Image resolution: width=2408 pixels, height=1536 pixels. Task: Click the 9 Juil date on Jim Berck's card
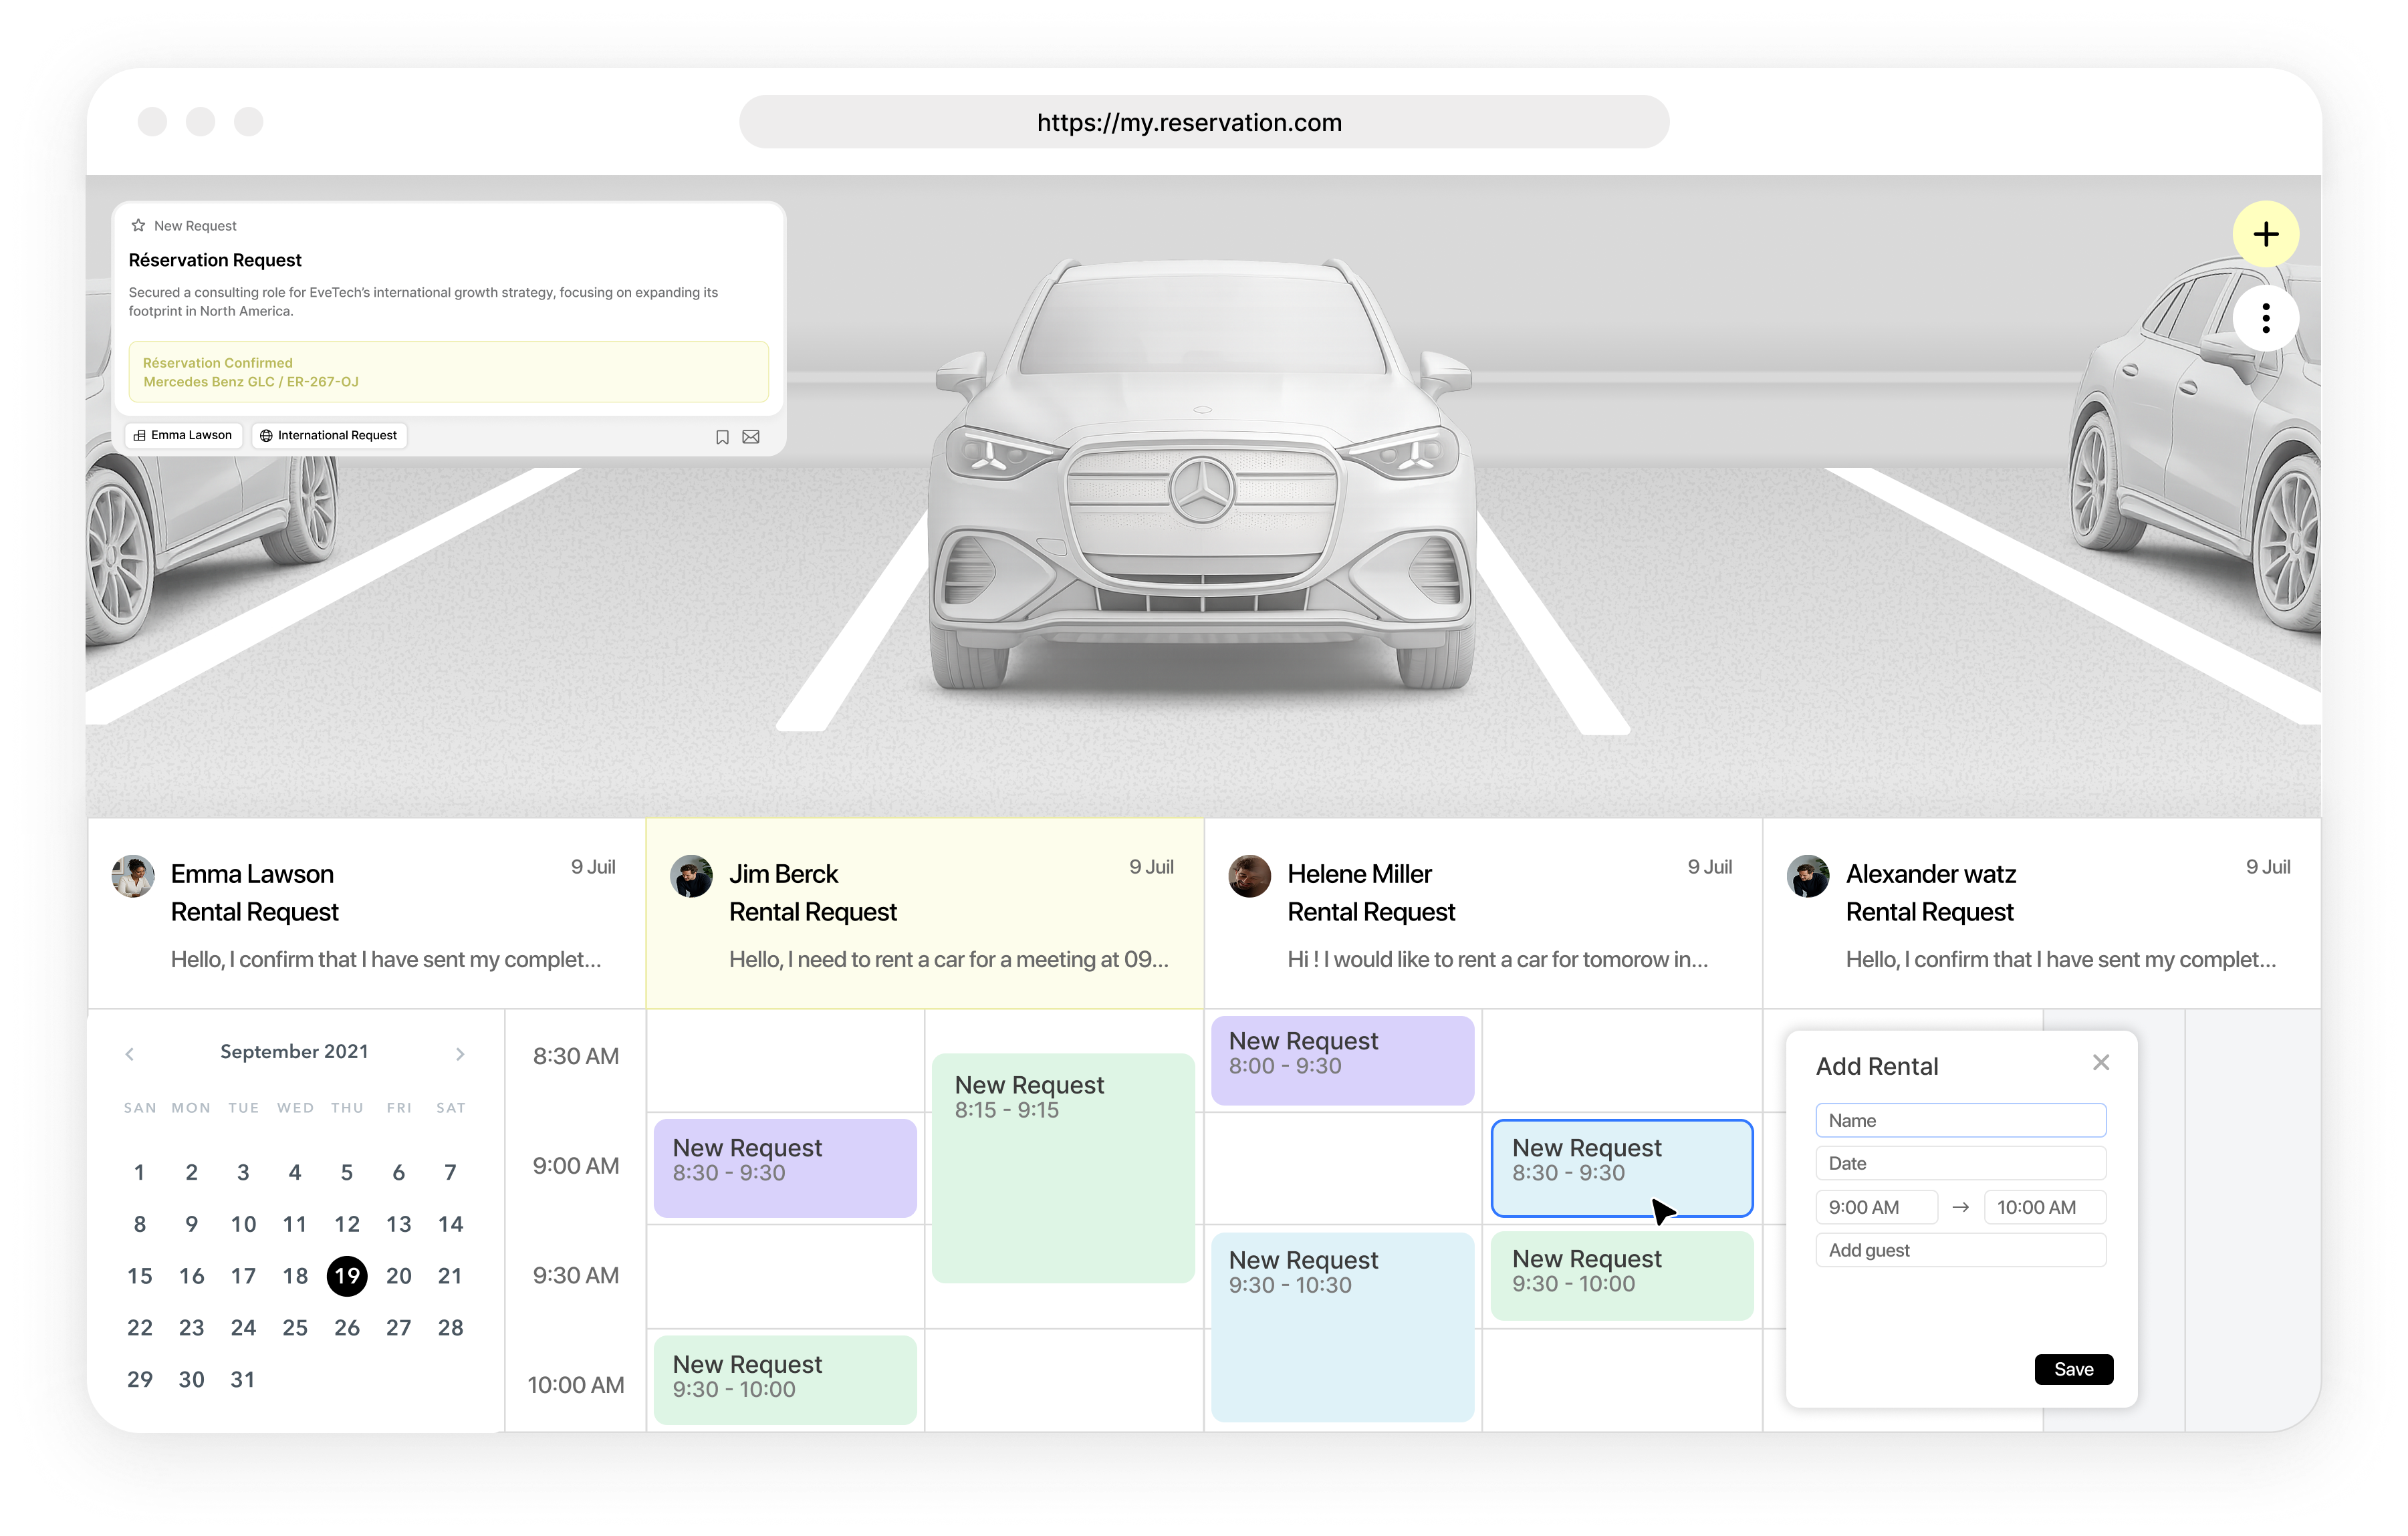coord(1151,867)
